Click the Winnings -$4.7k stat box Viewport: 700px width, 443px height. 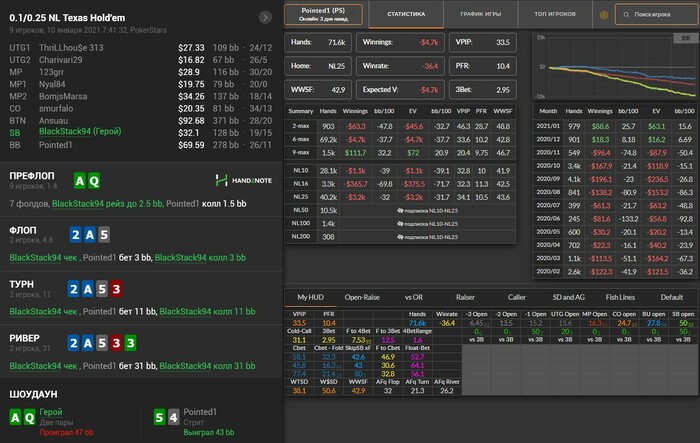pos(400,42)
